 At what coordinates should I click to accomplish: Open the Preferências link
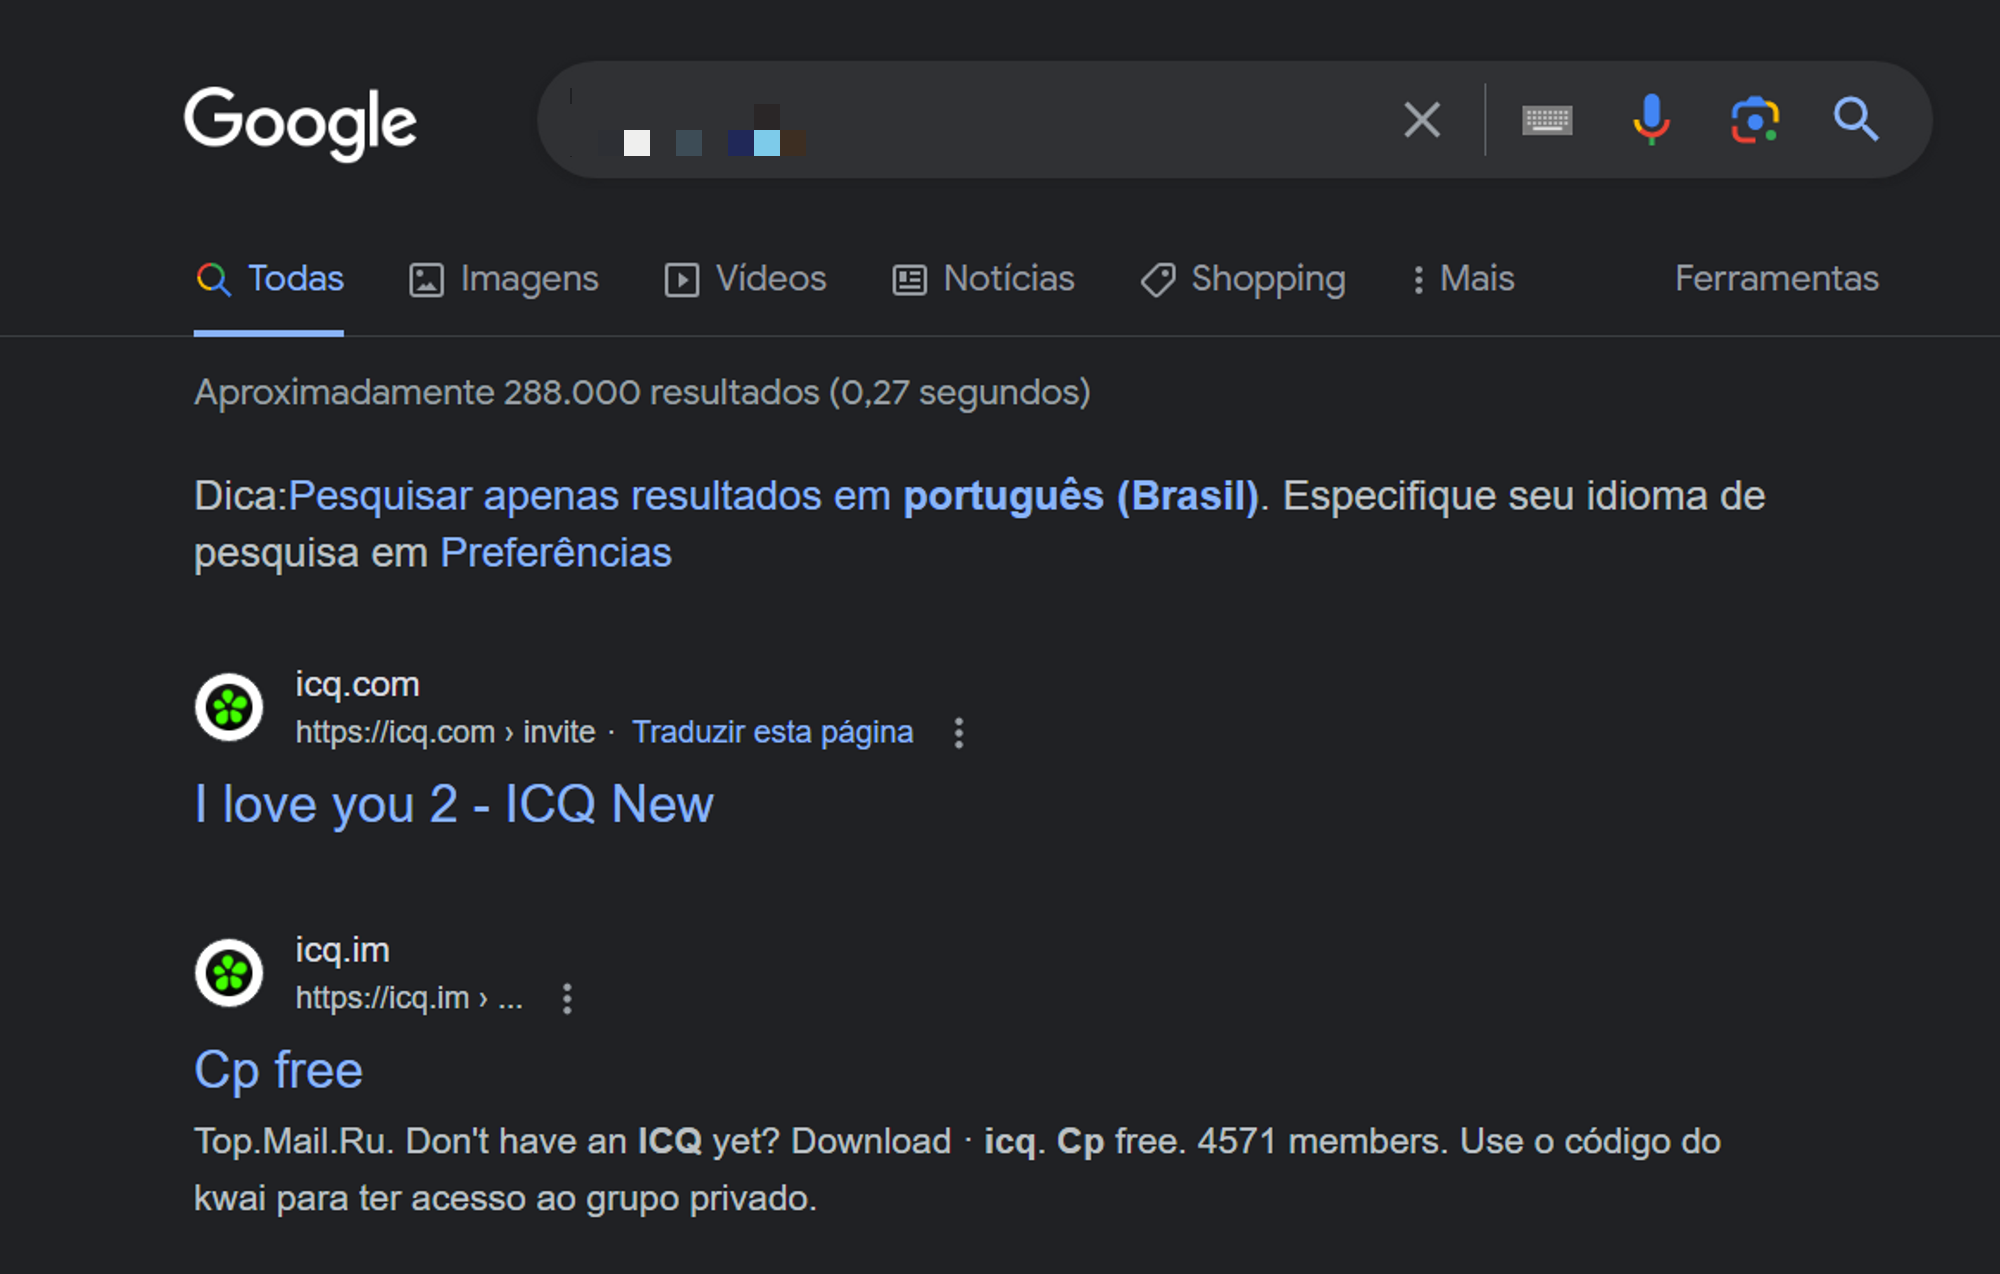(556, 553)
